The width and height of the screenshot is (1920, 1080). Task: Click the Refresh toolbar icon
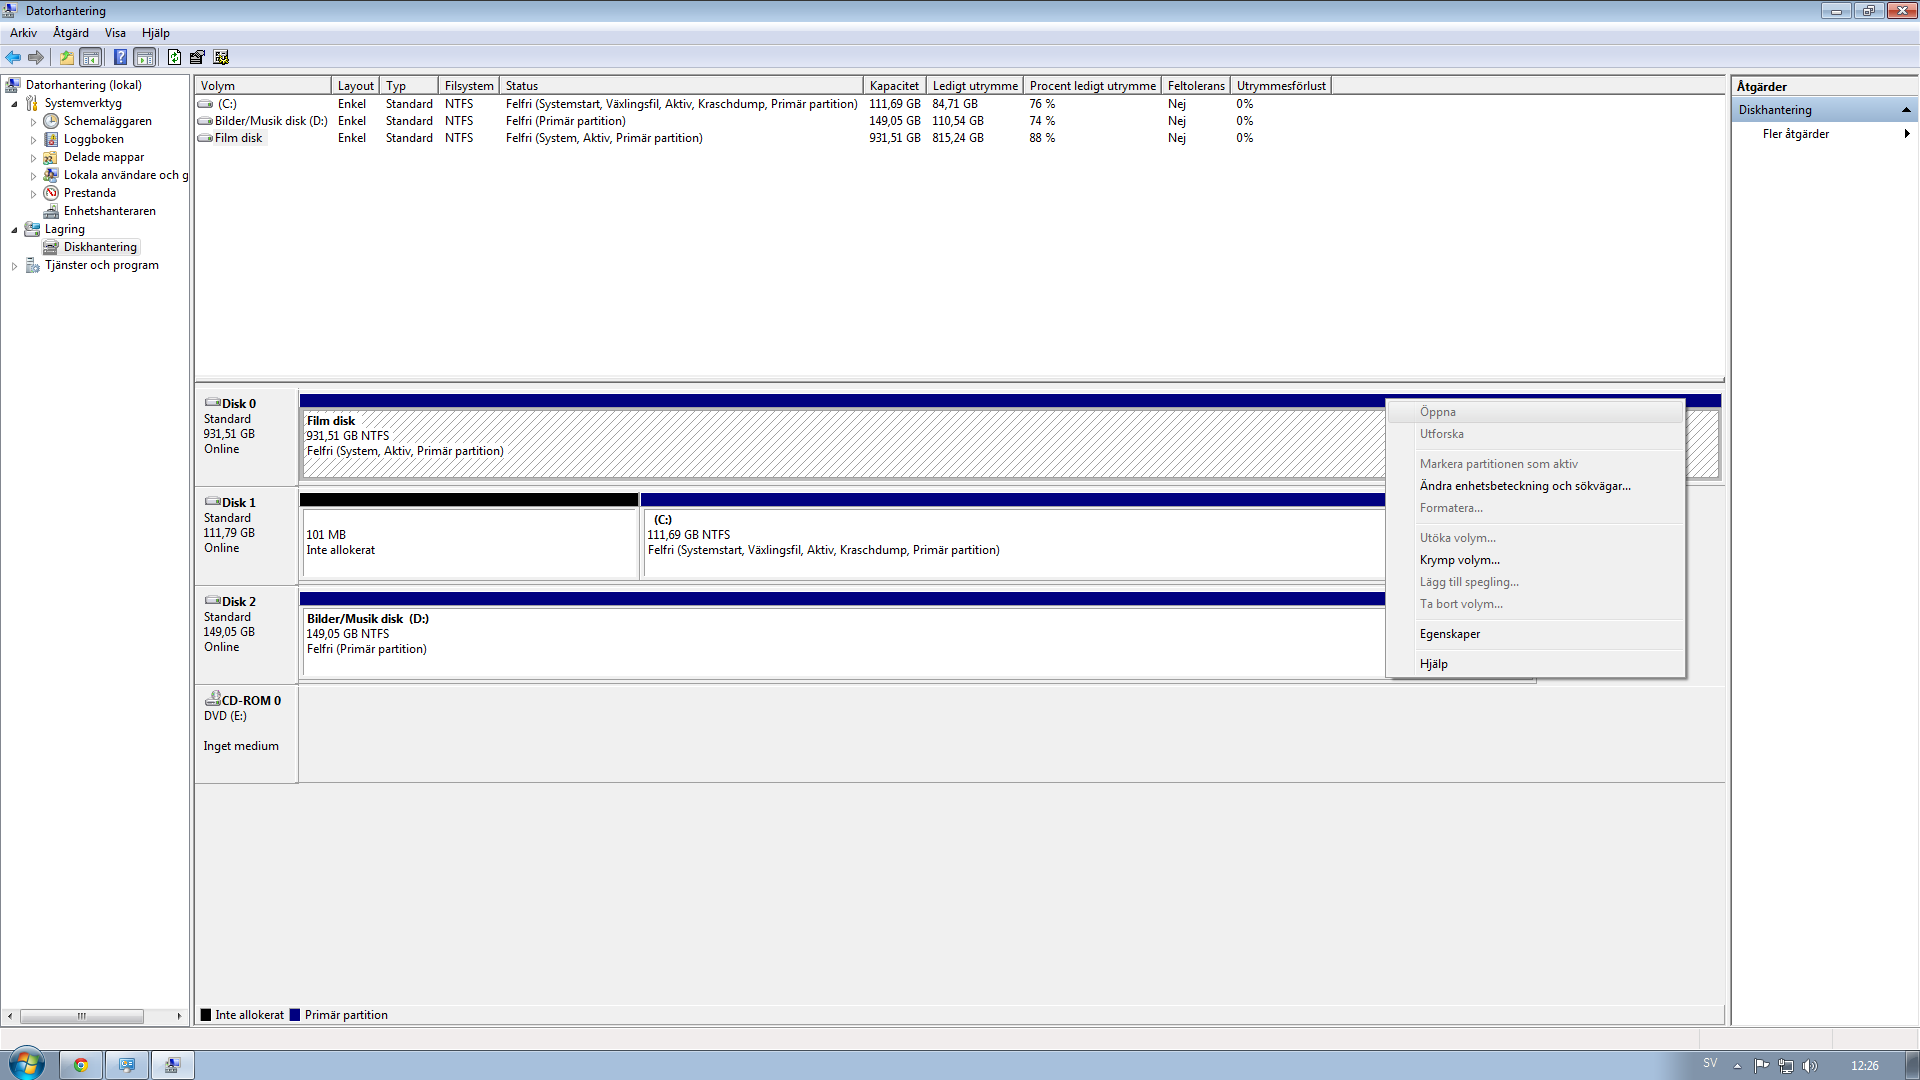174,57
